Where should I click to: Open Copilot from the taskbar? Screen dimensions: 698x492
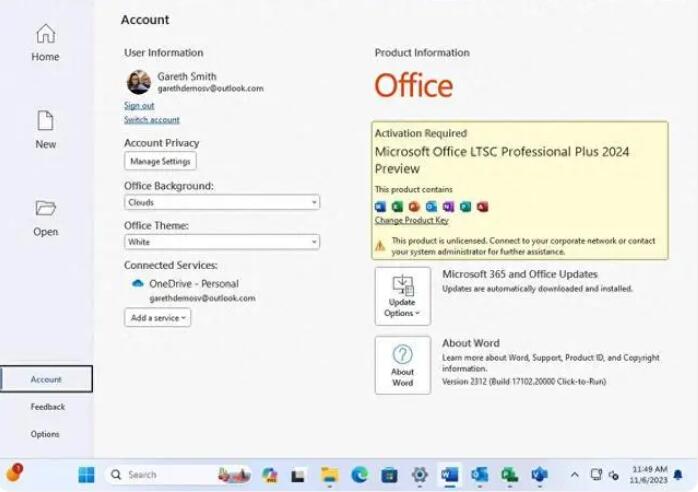(270, 475)
